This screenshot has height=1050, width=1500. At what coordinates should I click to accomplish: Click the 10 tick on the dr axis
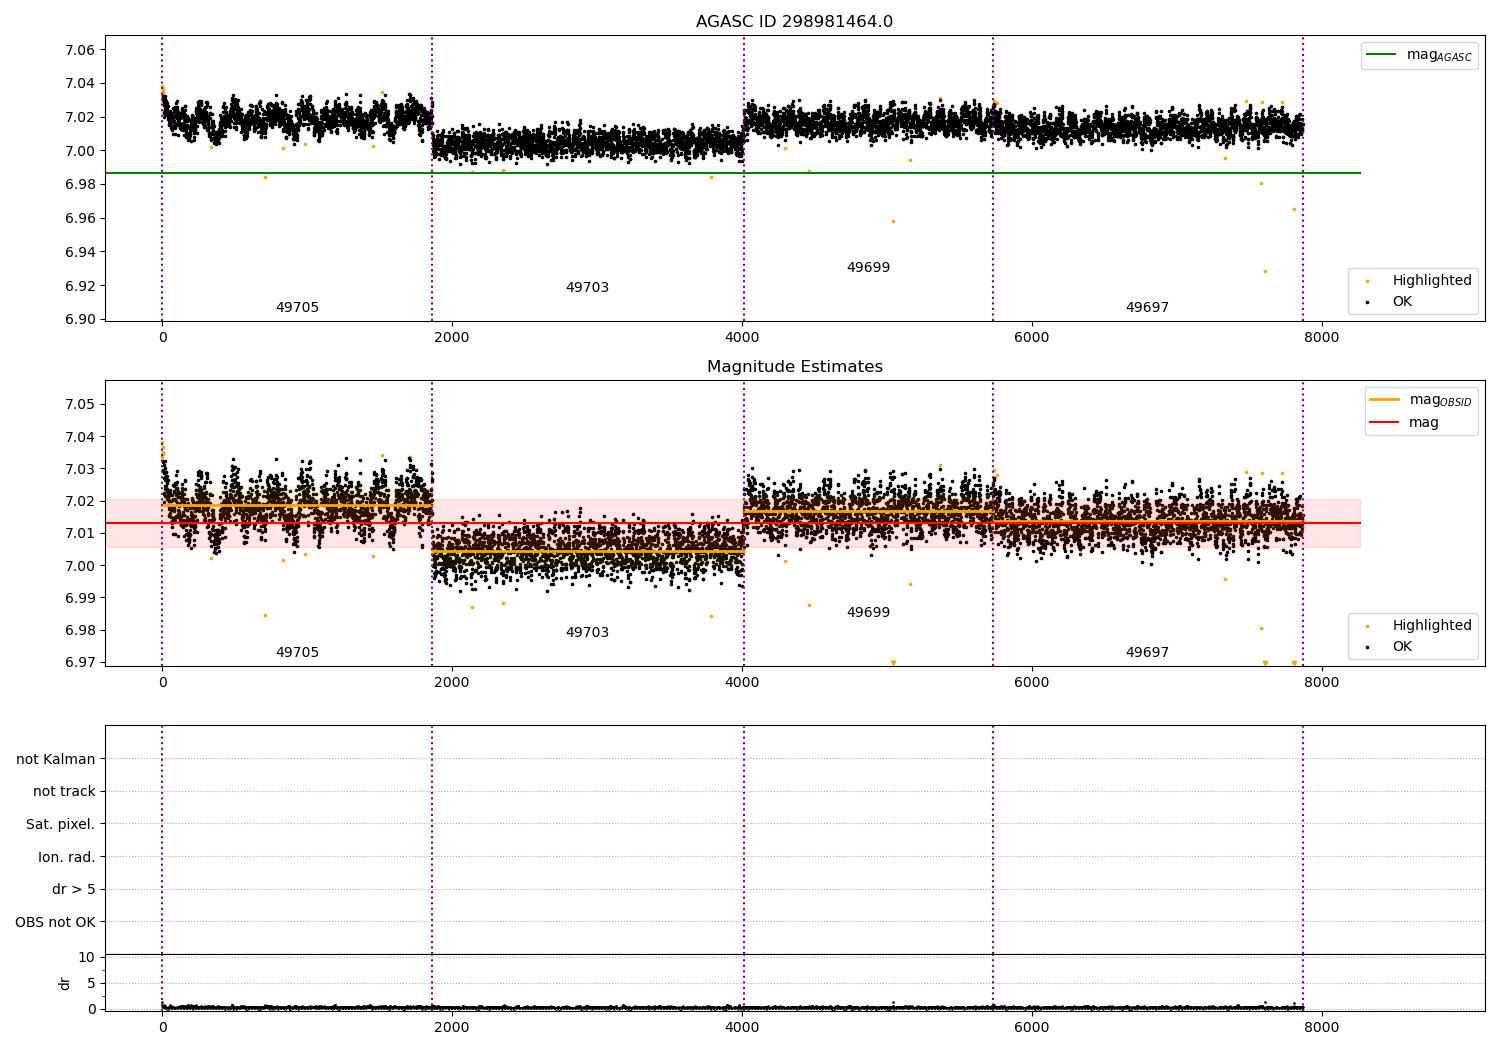(87, 958)
